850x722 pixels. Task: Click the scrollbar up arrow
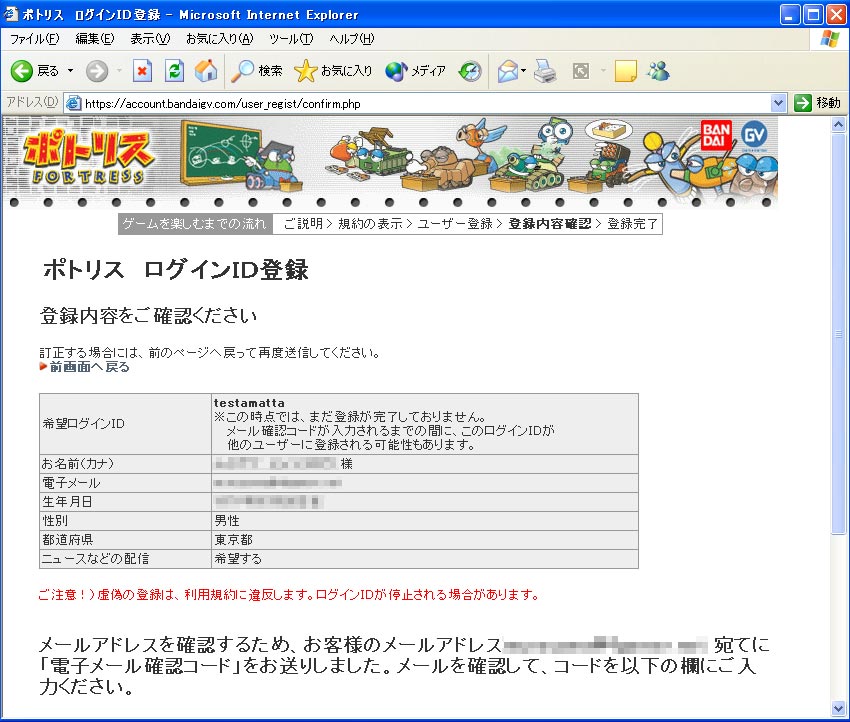838,125
